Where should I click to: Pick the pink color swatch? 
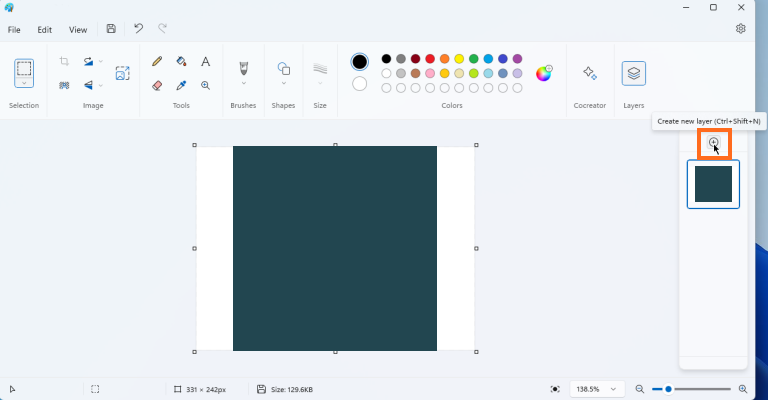tap(430, 73)
